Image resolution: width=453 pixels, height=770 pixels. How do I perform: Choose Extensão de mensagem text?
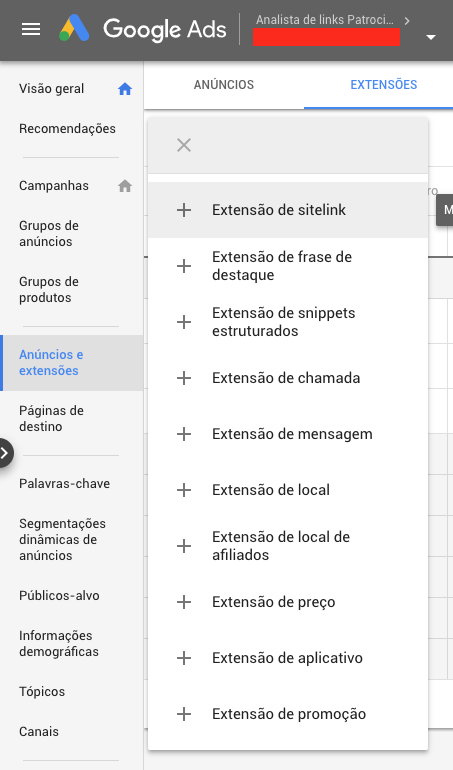292,434
